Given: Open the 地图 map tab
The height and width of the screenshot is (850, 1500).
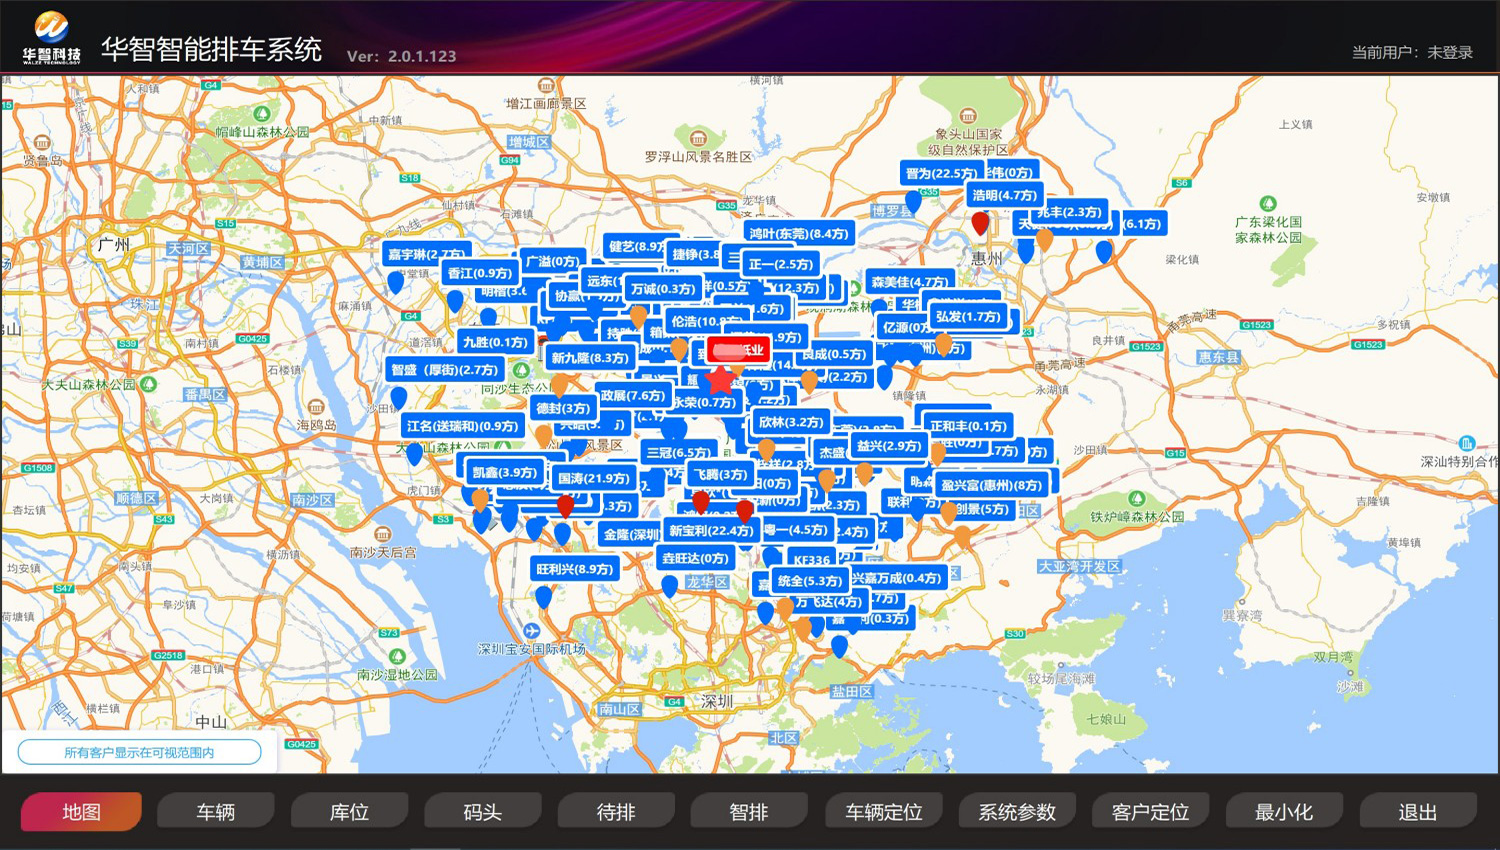Looking at the screenshot, I should pyautogui.click(x=81, y=812).
